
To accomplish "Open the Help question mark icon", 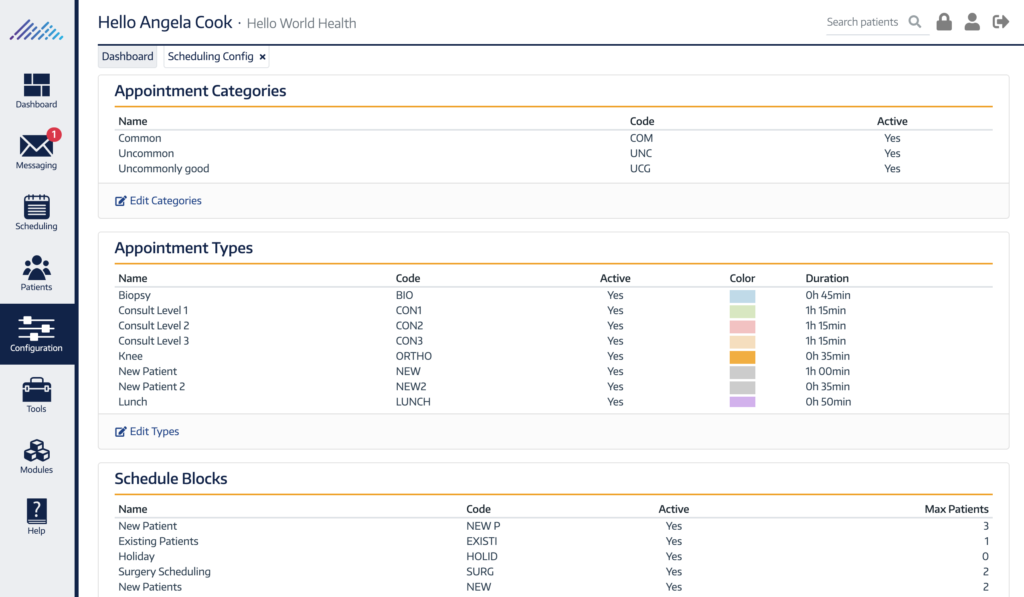I will coord(37,517).
